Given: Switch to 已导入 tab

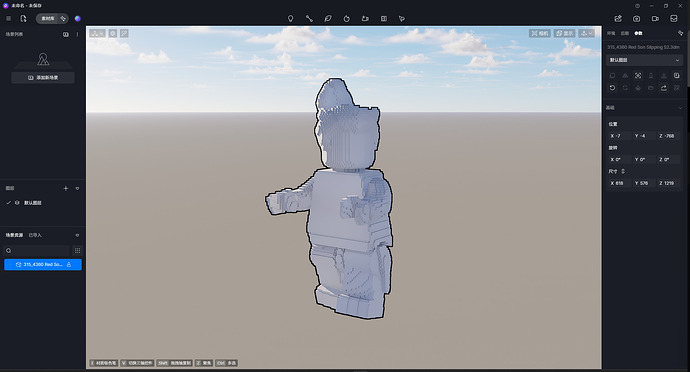Looking at the screenshot, I should [35, 235].
